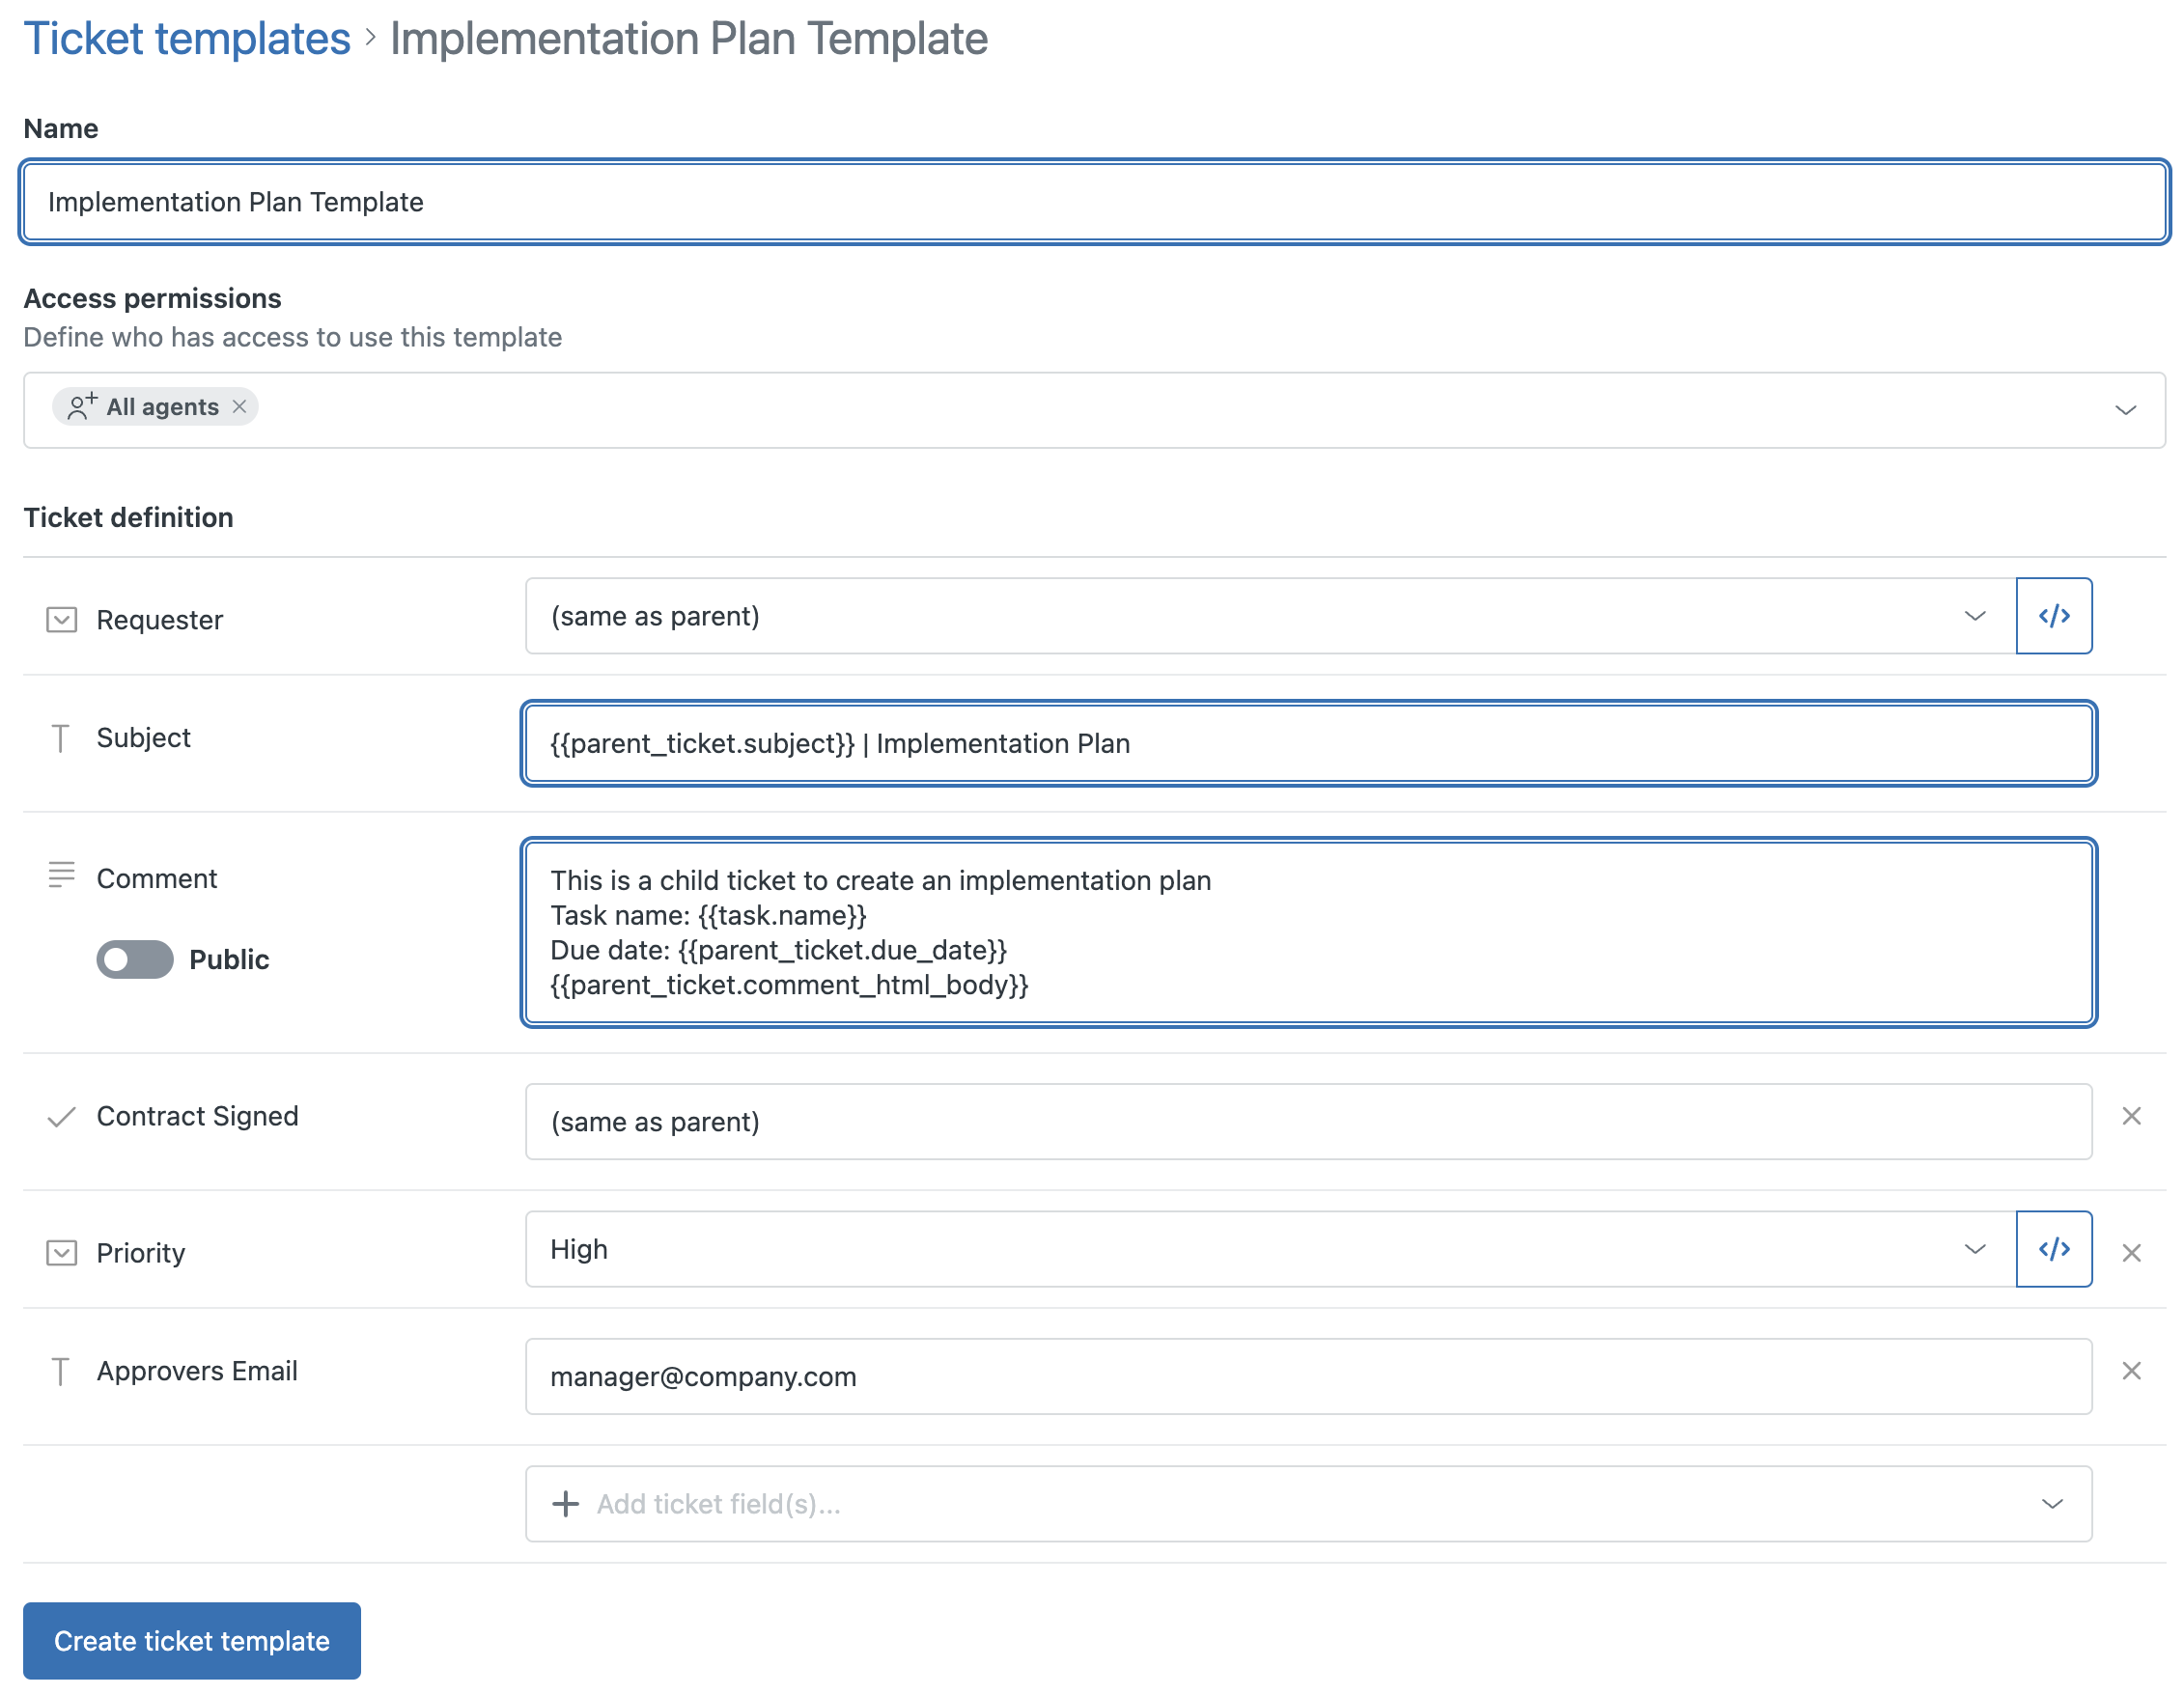This screenshot has width=2184, height=1695.
Task: Focus the template Name input field
Action: point(1094,202)
